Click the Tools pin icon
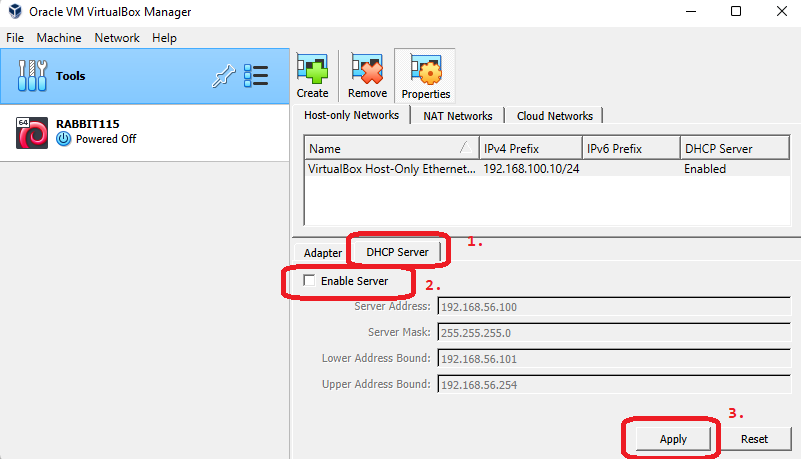Viewport: 801px width, 459px height. click(224, 76)
